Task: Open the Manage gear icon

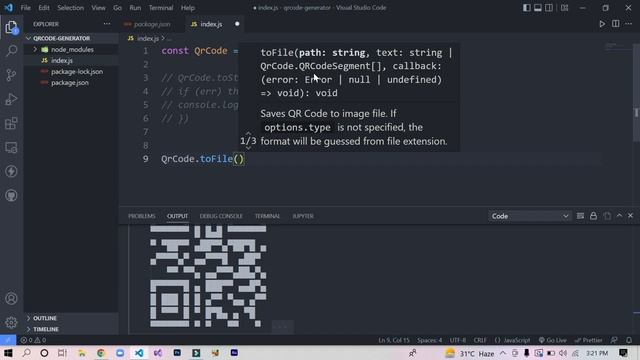Action: coord(11,322)
